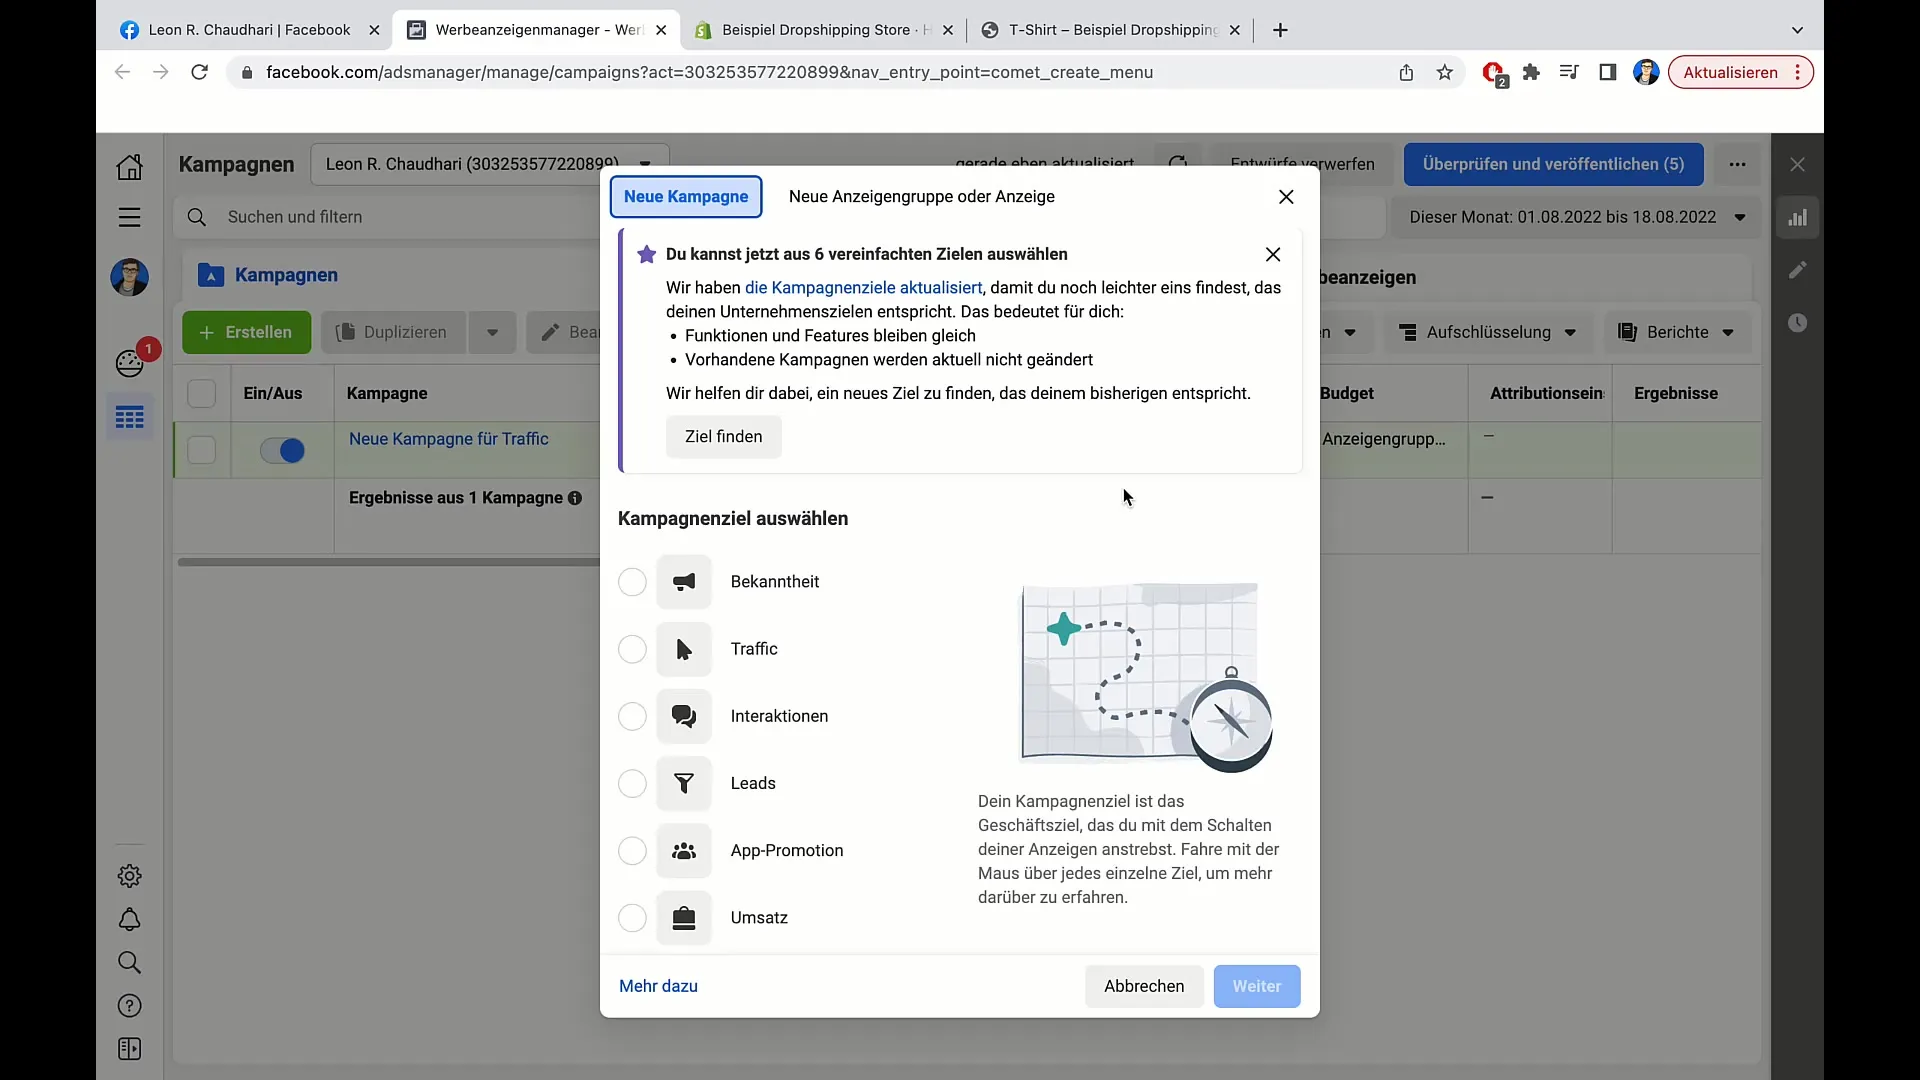Screen dimensions: 1920x1080
Task: Click the Umsatz briefcase icon
Action: (684, 918)
